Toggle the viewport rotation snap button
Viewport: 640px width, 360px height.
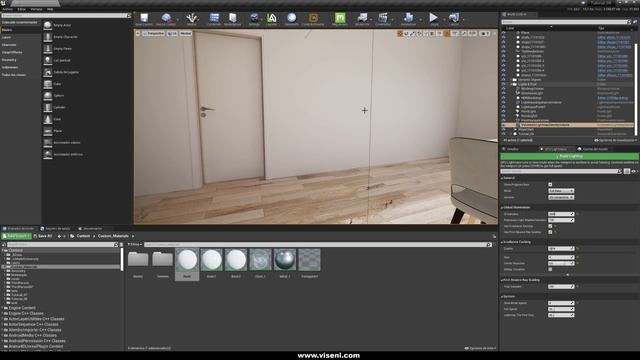pos(447,33)
